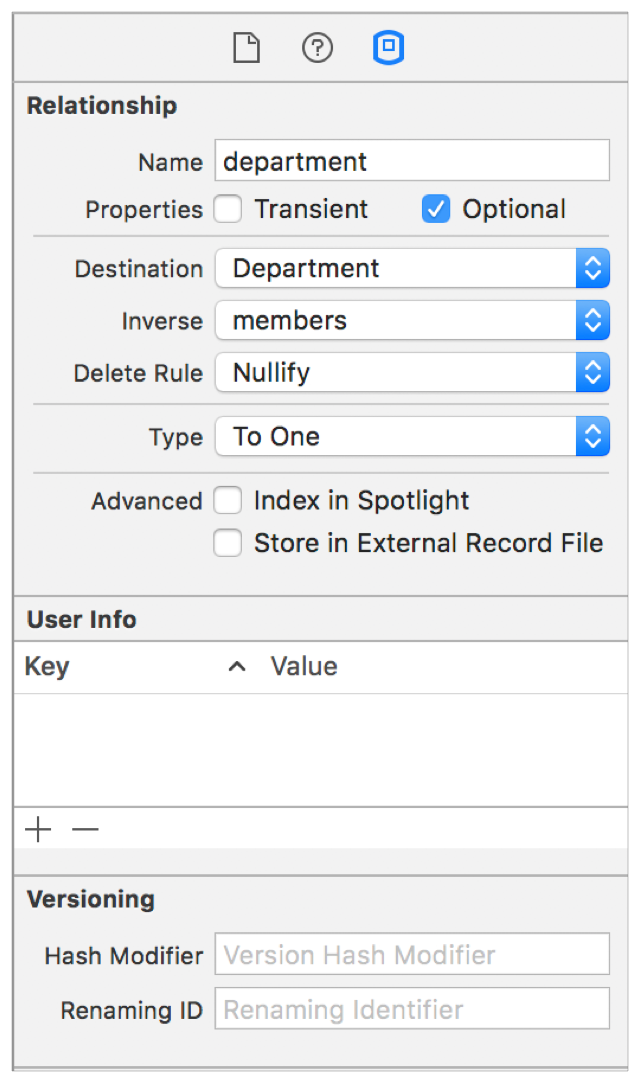The image size is (640, 1083).
Task: Enable Index in Spotlight checkbox
Action: [229, 500]
